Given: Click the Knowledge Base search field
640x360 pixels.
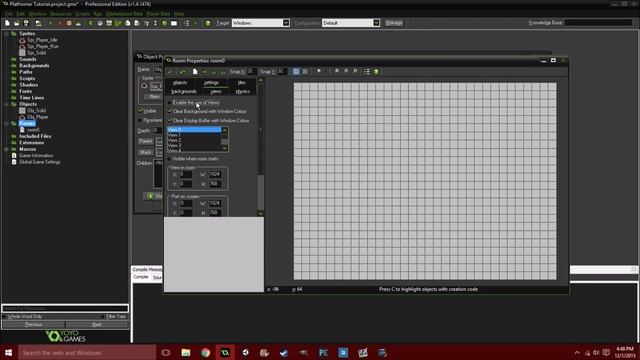Looking at the screenshot, I should pos(598,23).
